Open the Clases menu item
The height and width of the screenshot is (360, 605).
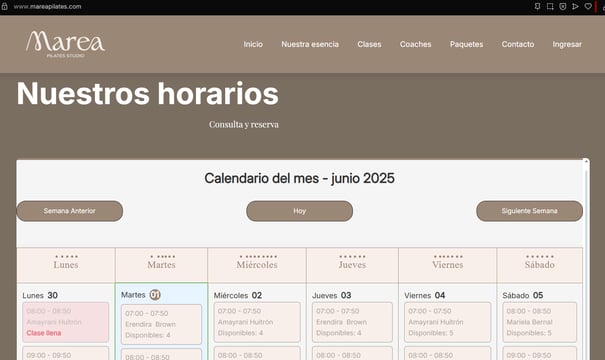tap(369, 44)
